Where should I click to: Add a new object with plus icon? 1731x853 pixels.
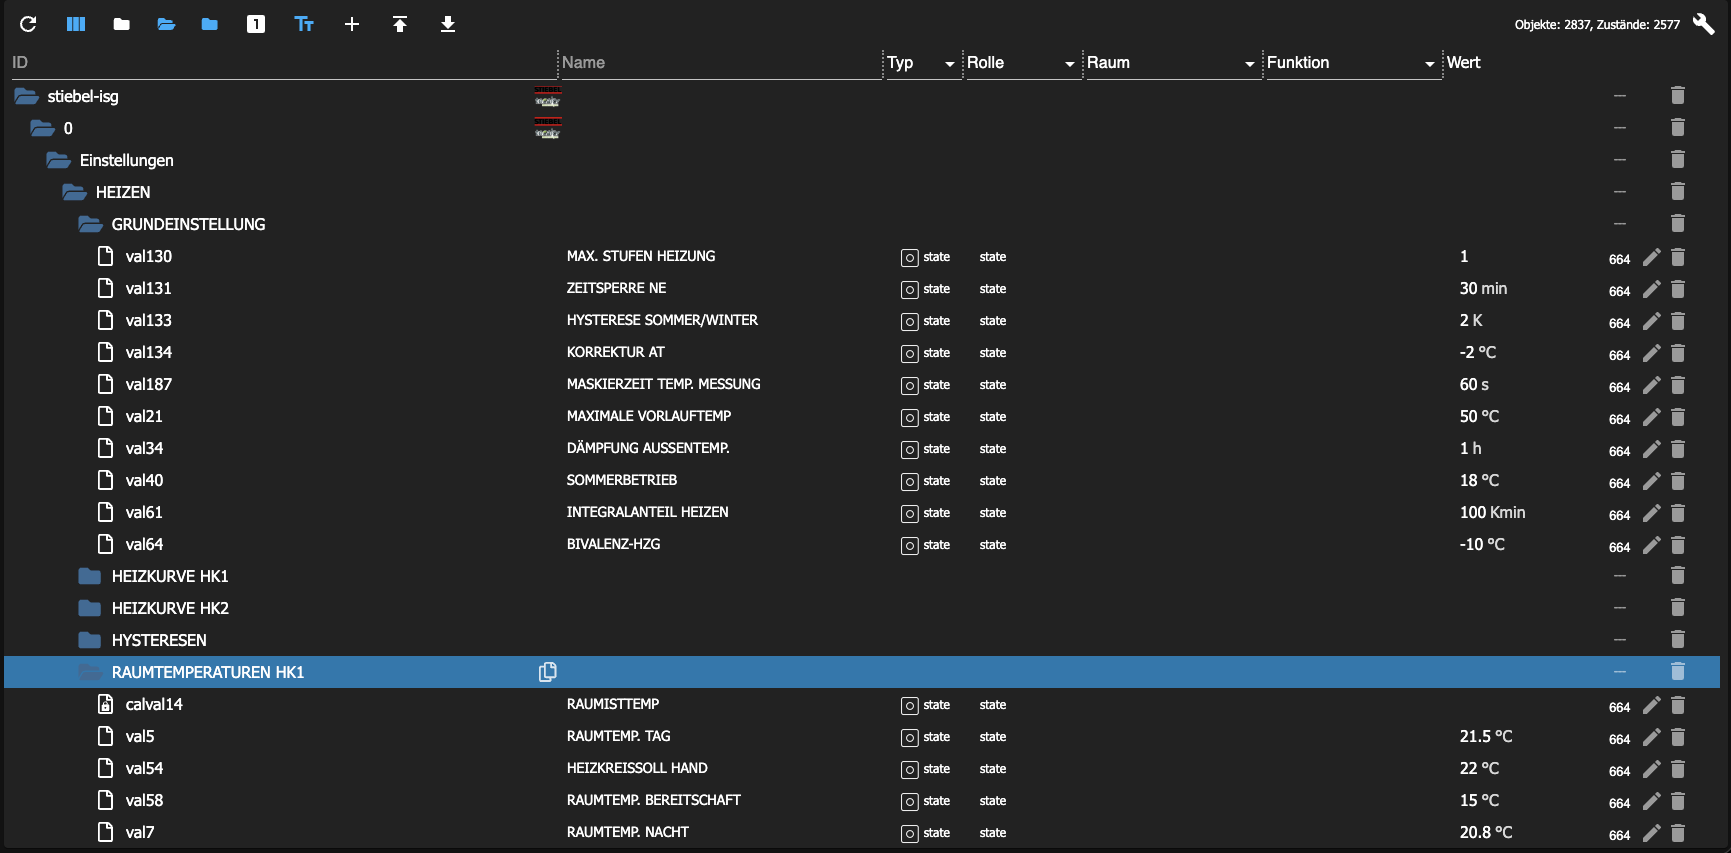click(352, 24)
